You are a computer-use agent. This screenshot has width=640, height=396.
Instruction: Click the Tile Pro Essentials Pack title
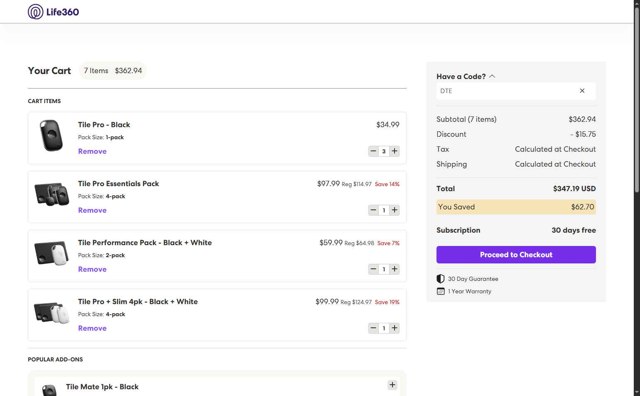pos(118,184)
